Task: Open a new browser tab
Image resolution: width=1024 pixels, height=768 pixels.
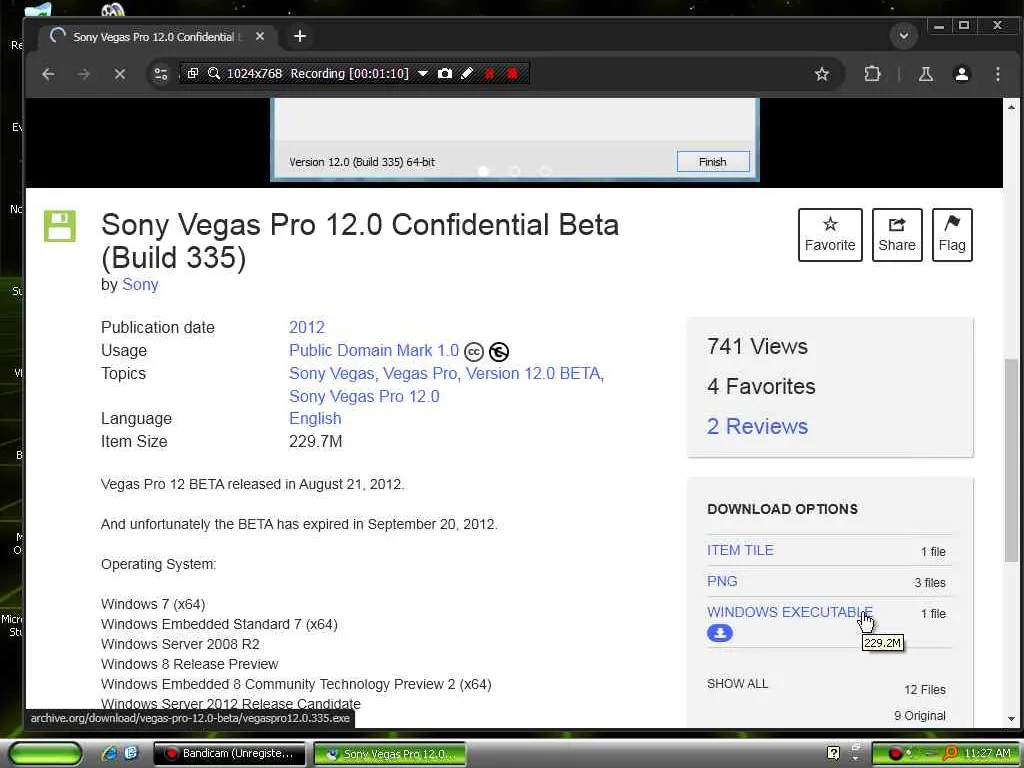Action: tap(300, 37)
